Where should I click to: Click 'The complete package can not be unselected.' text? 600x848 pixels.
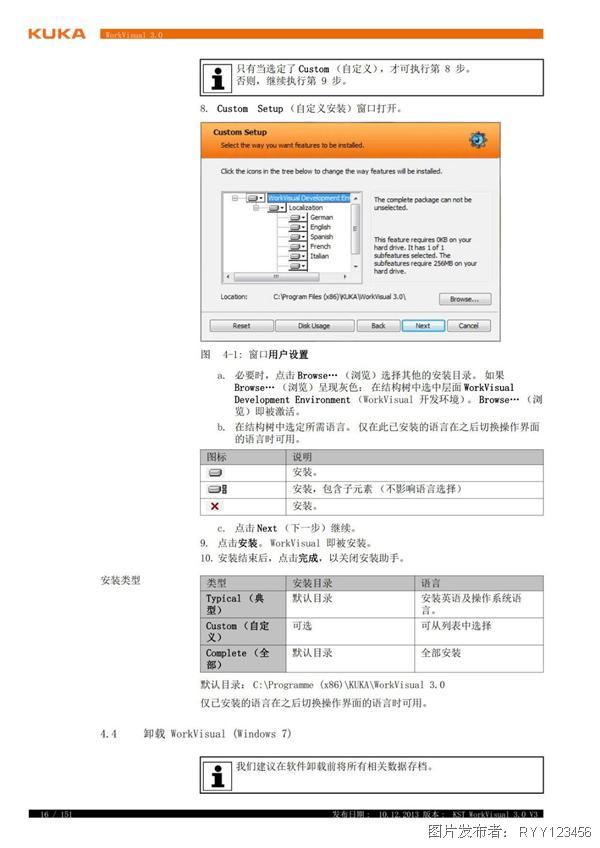[x=423, y=204]
